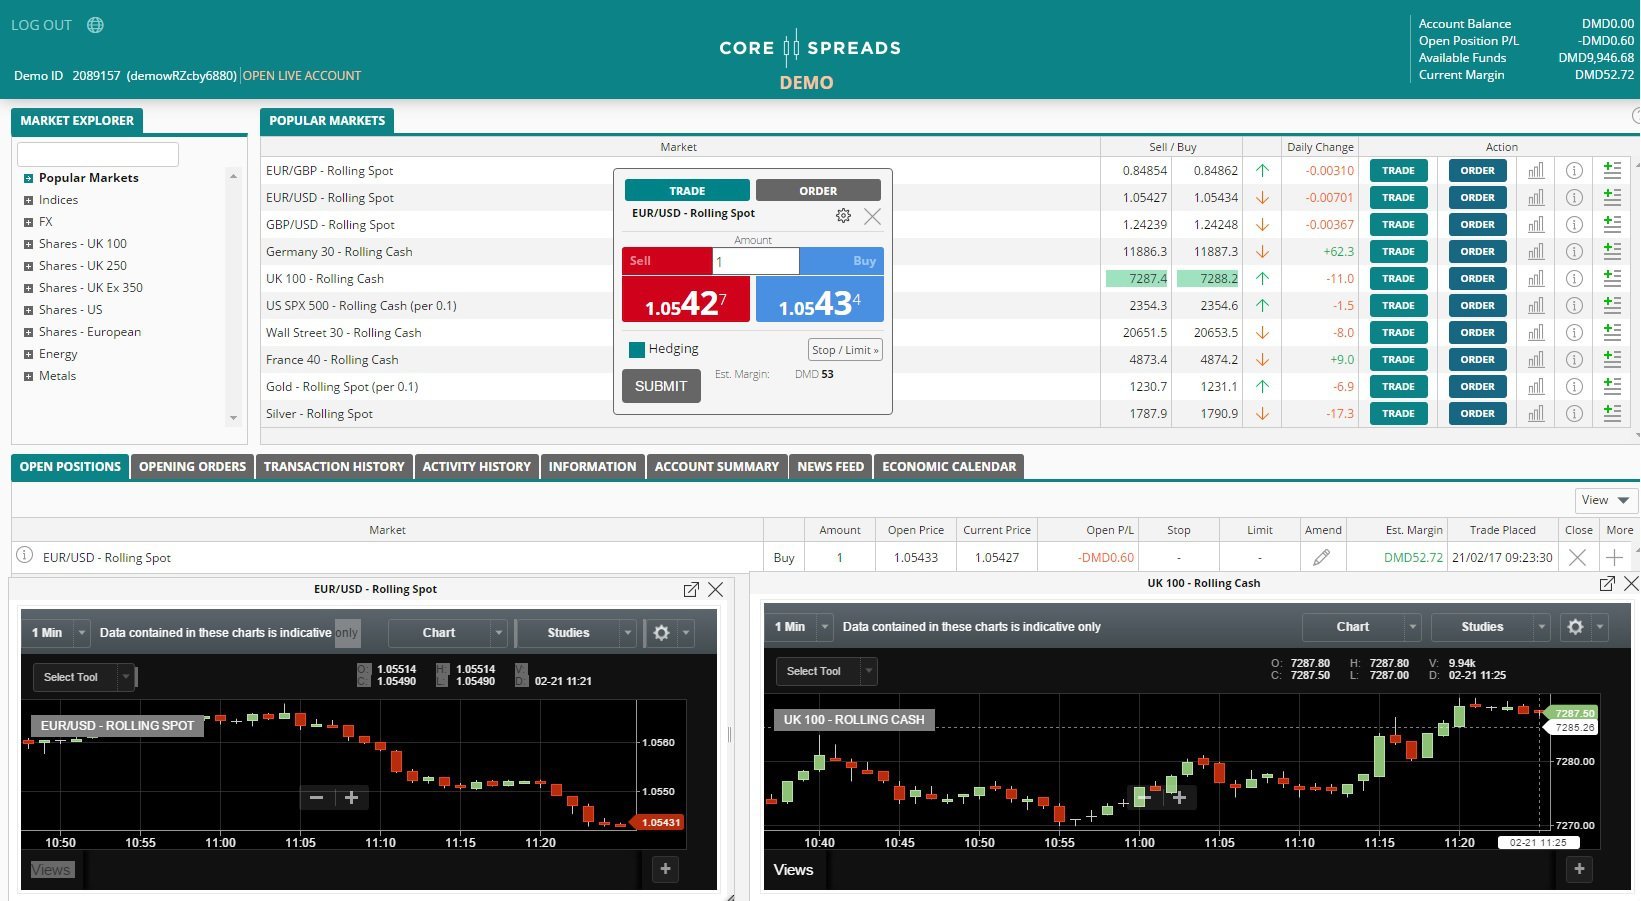Select the Sell direction toggle
The image size is (1641, 901).
tap(667, 261)
